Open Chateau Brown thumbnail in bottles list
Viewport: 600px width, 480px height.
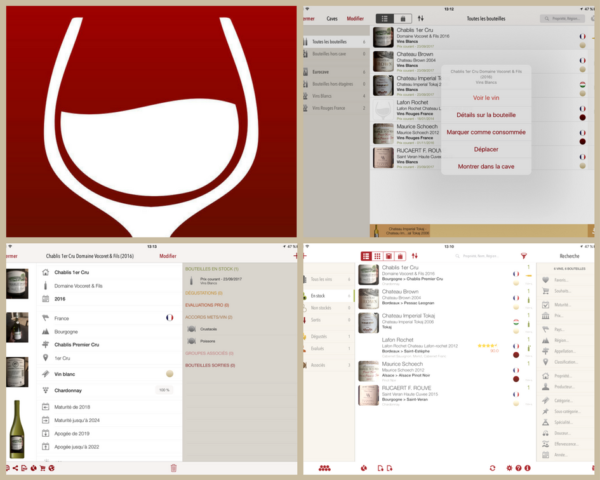383,61
